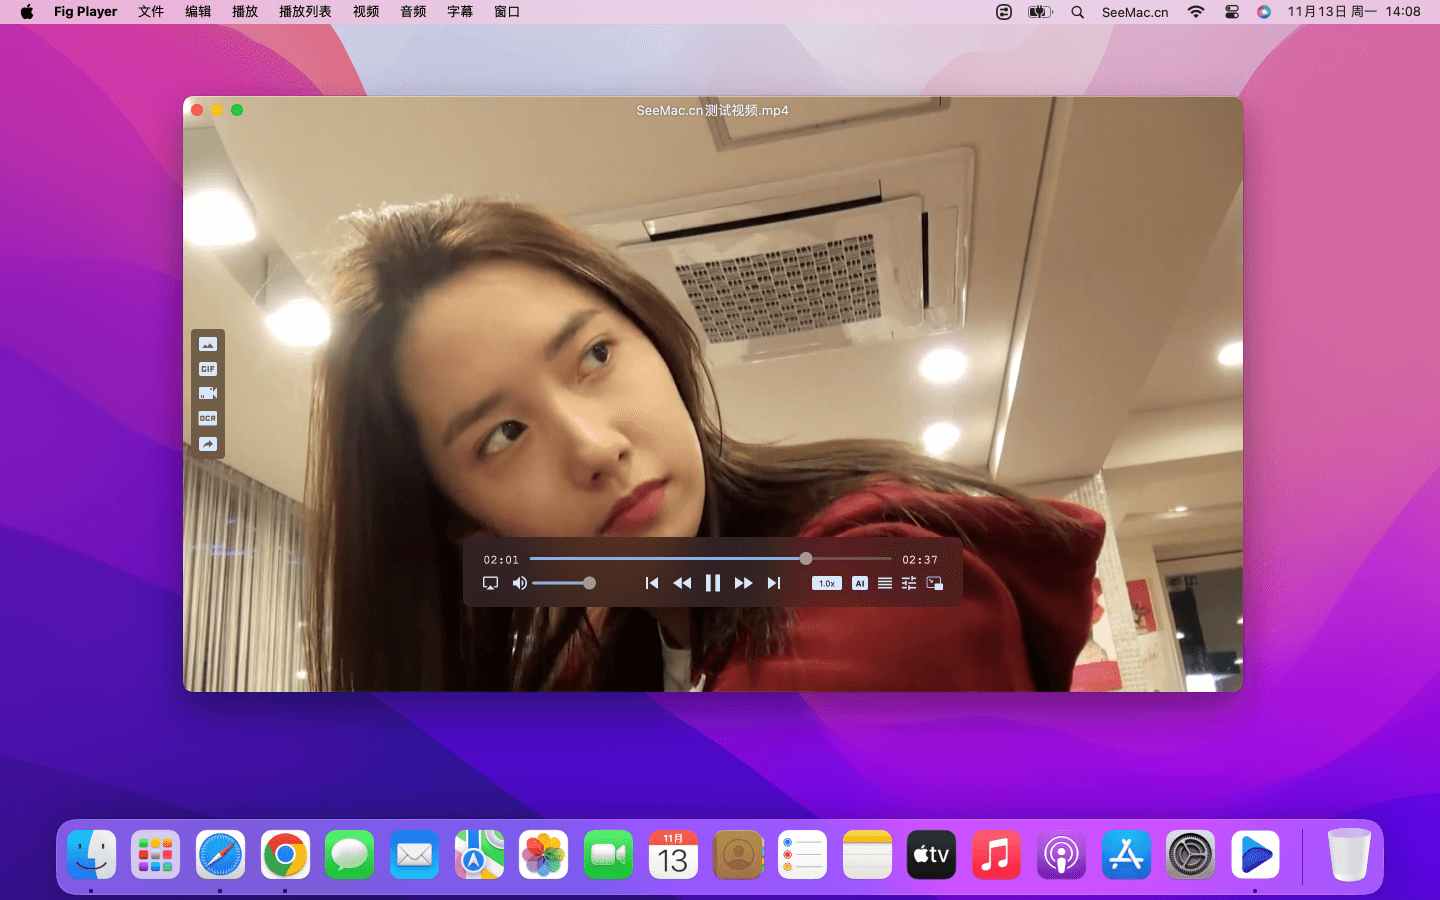Adjust the volume slider

563,583
